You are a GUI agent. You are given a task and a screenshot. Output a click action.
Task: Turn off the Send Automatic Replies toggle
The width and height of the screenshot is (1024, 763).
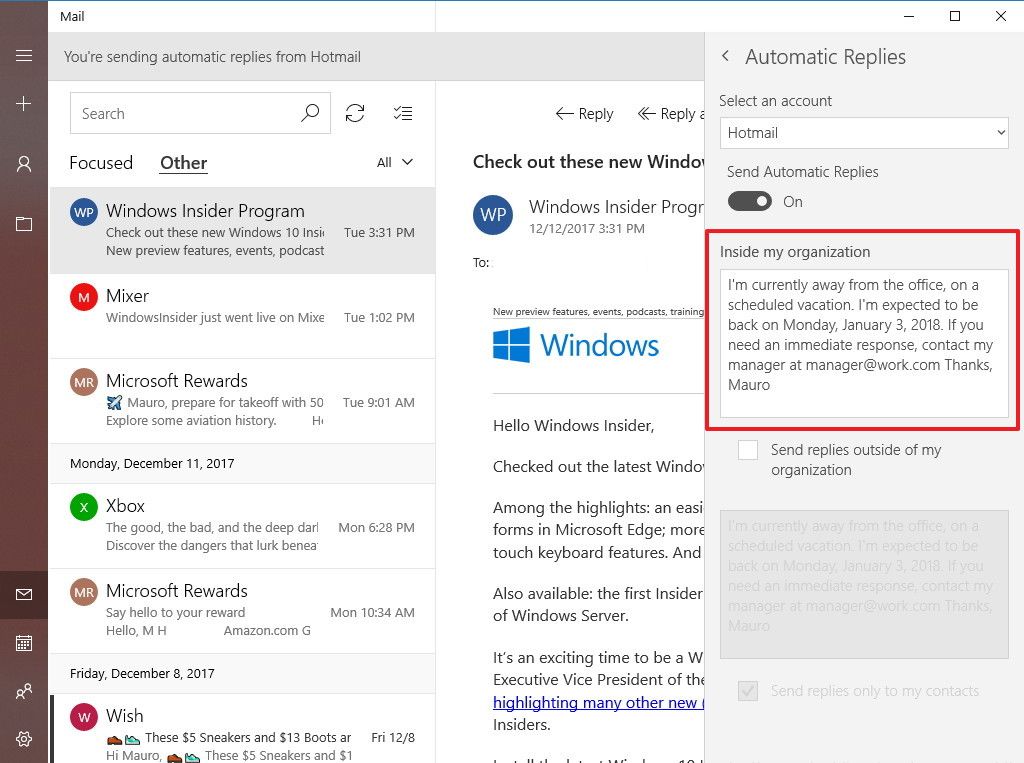pyautogui.click(x=749, y=201)
